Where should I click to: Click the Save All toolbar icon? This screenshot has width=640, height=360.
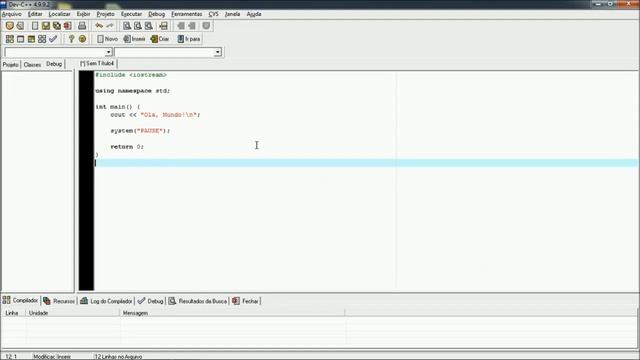(x=57, y=26)
